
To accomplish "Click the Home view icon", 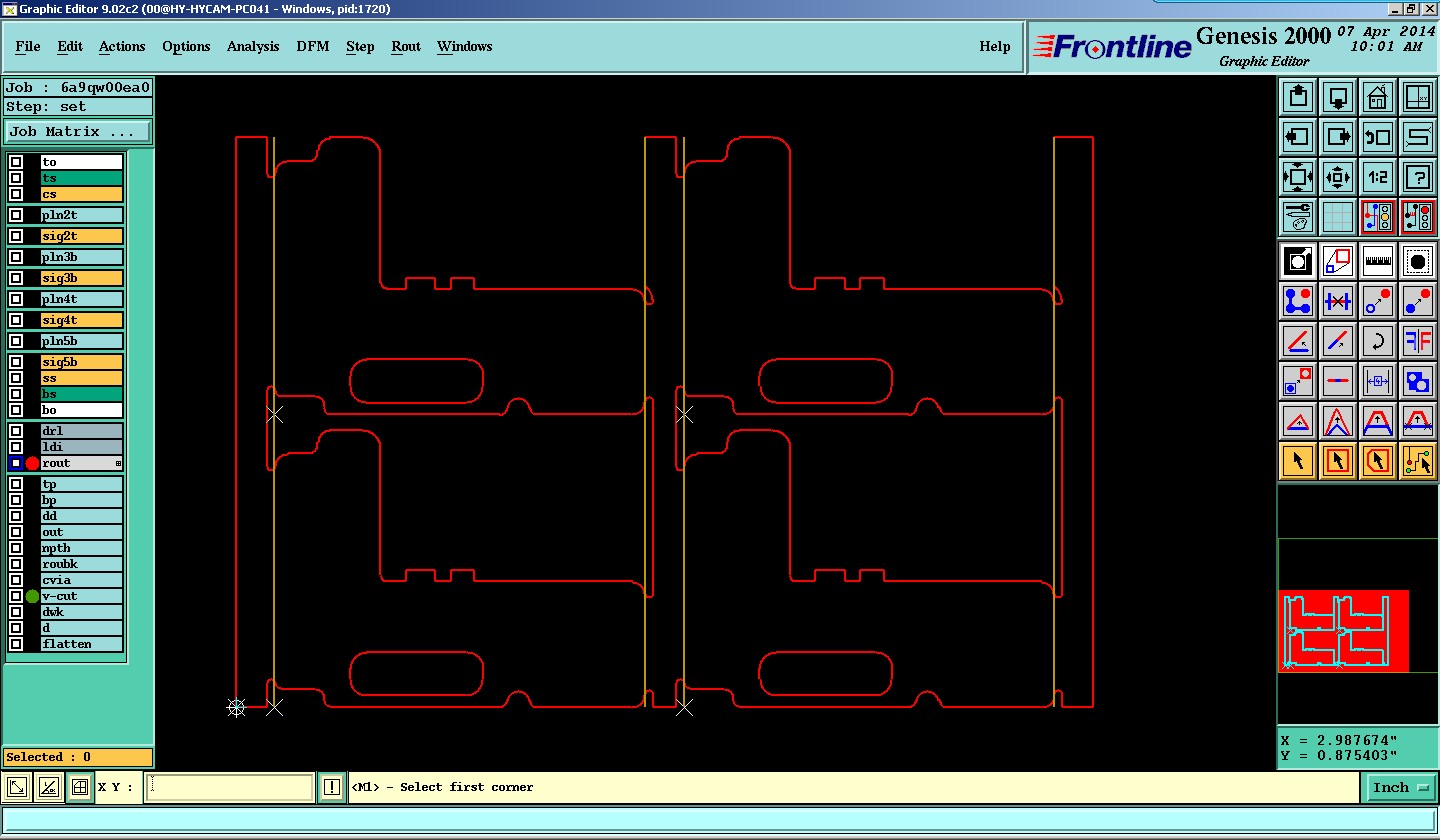I will 1378,97.
